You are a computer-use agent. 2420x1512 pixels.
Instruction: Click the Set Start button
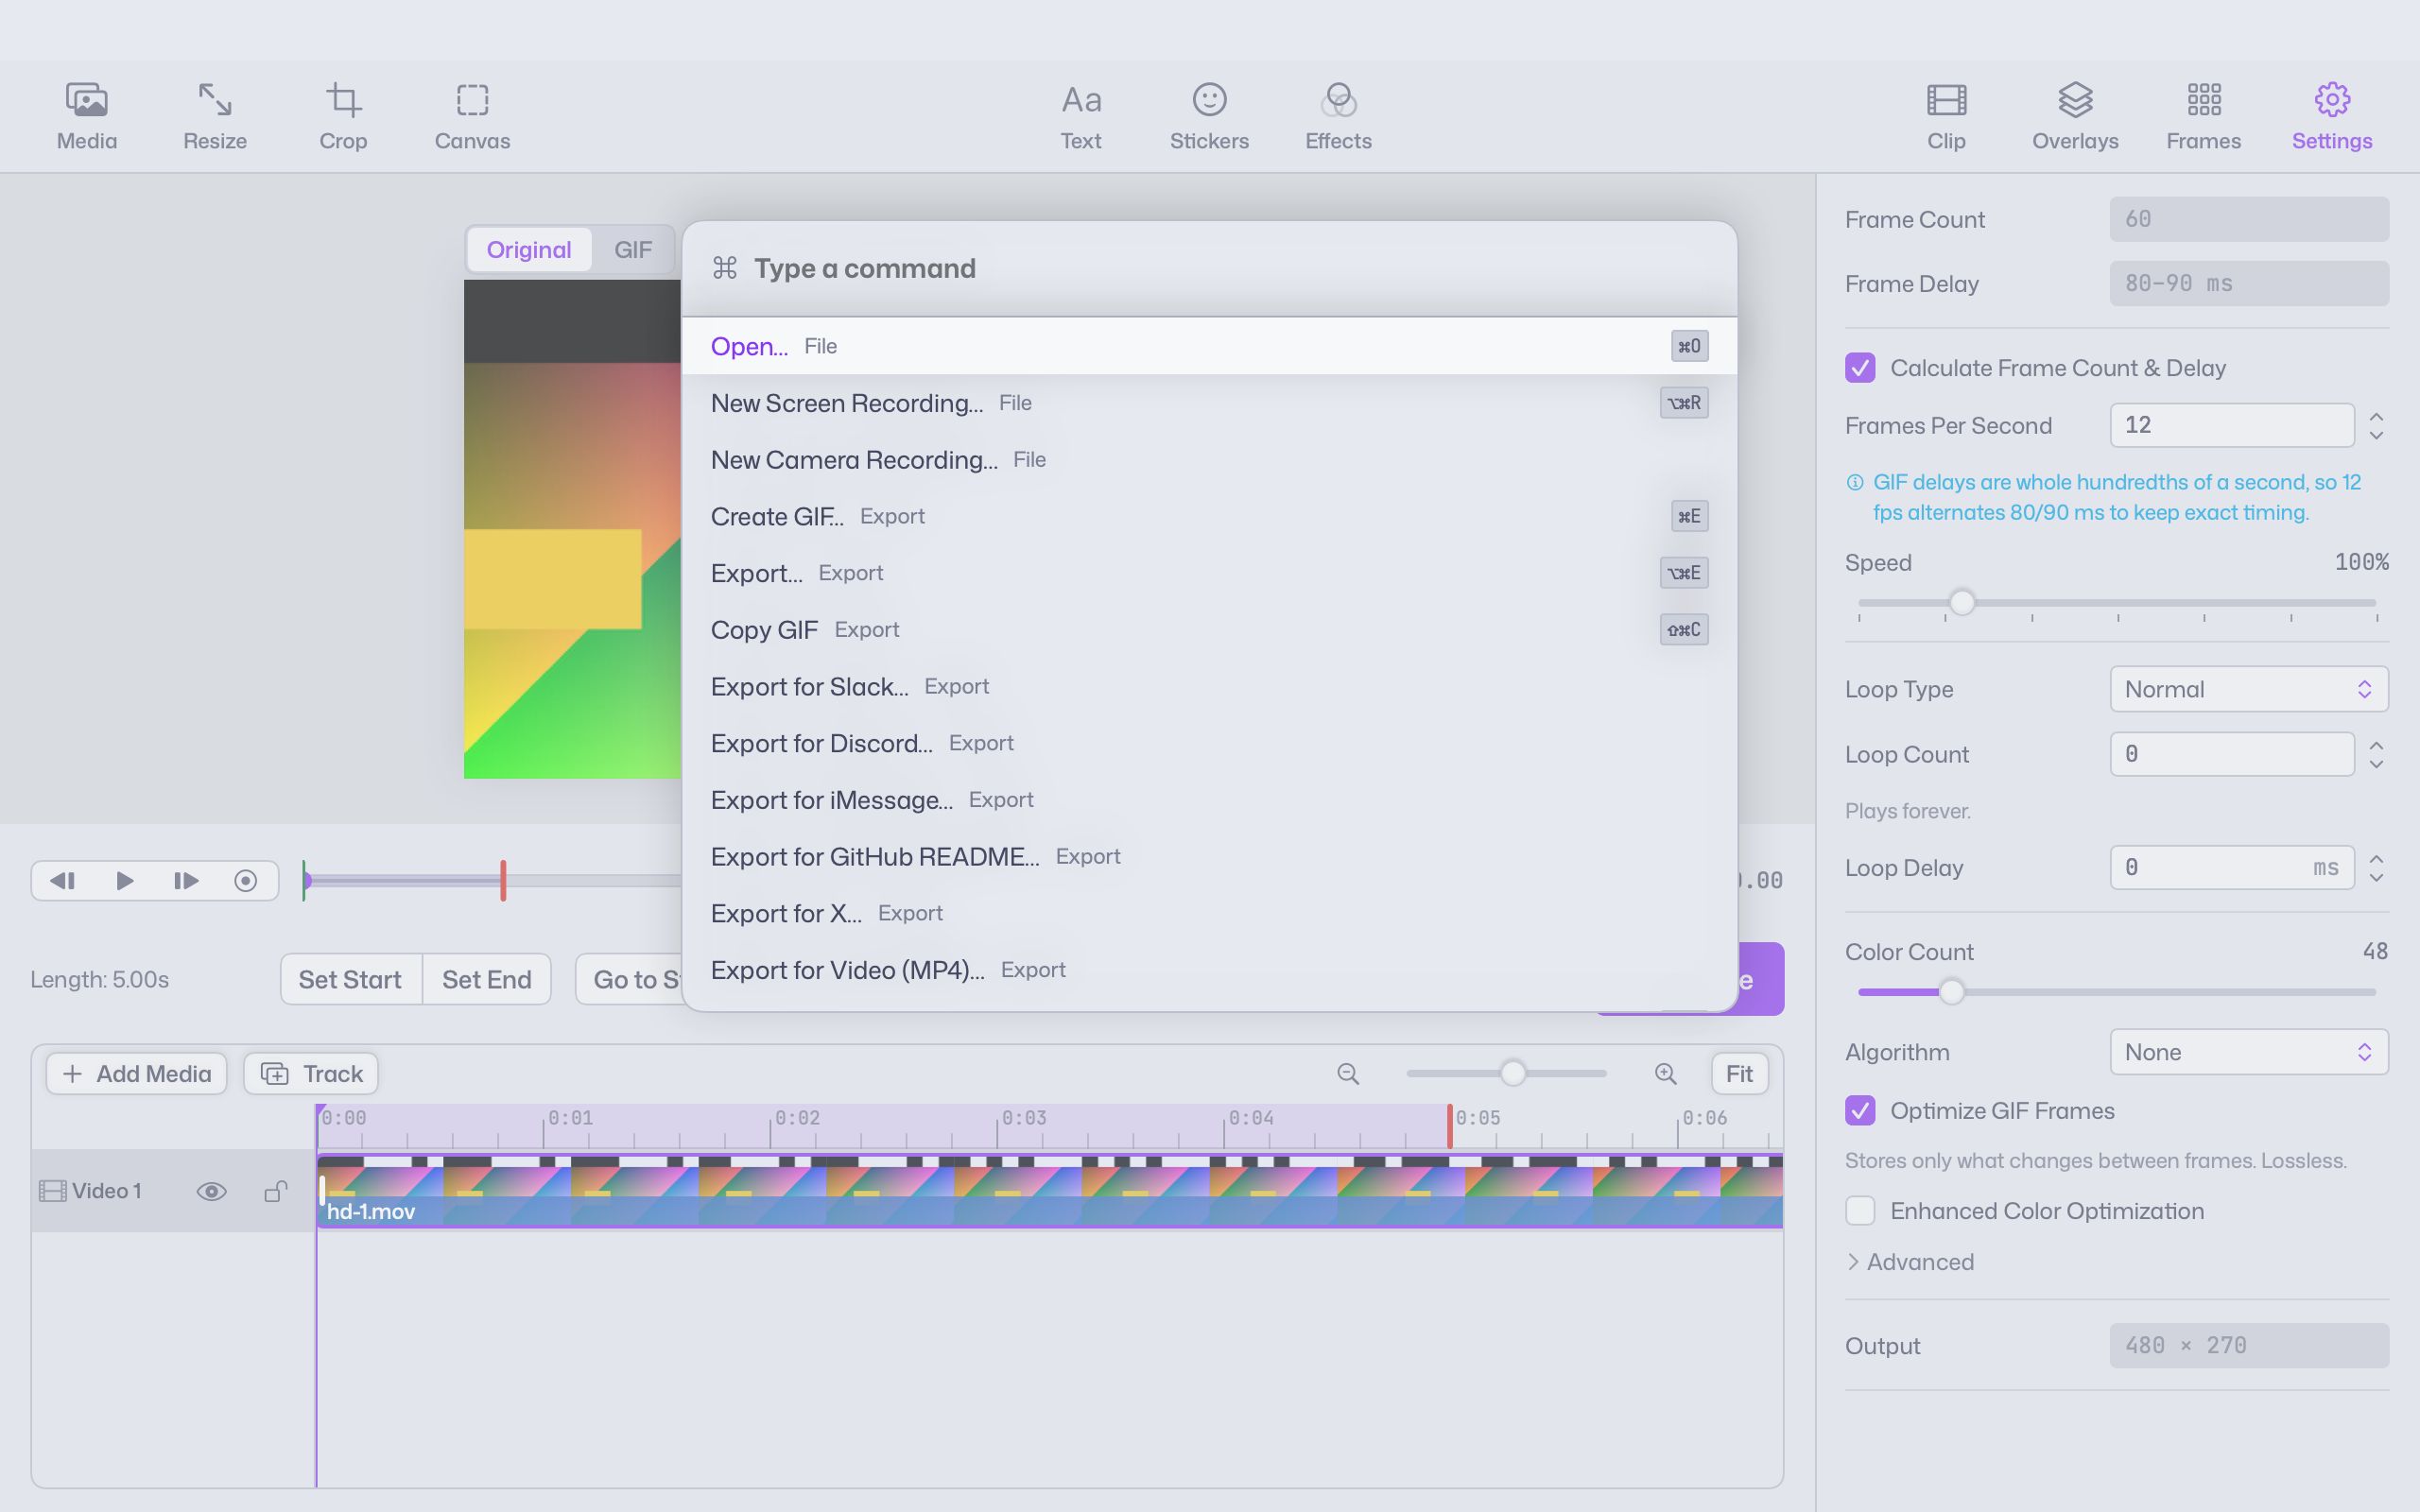(350, 979)
